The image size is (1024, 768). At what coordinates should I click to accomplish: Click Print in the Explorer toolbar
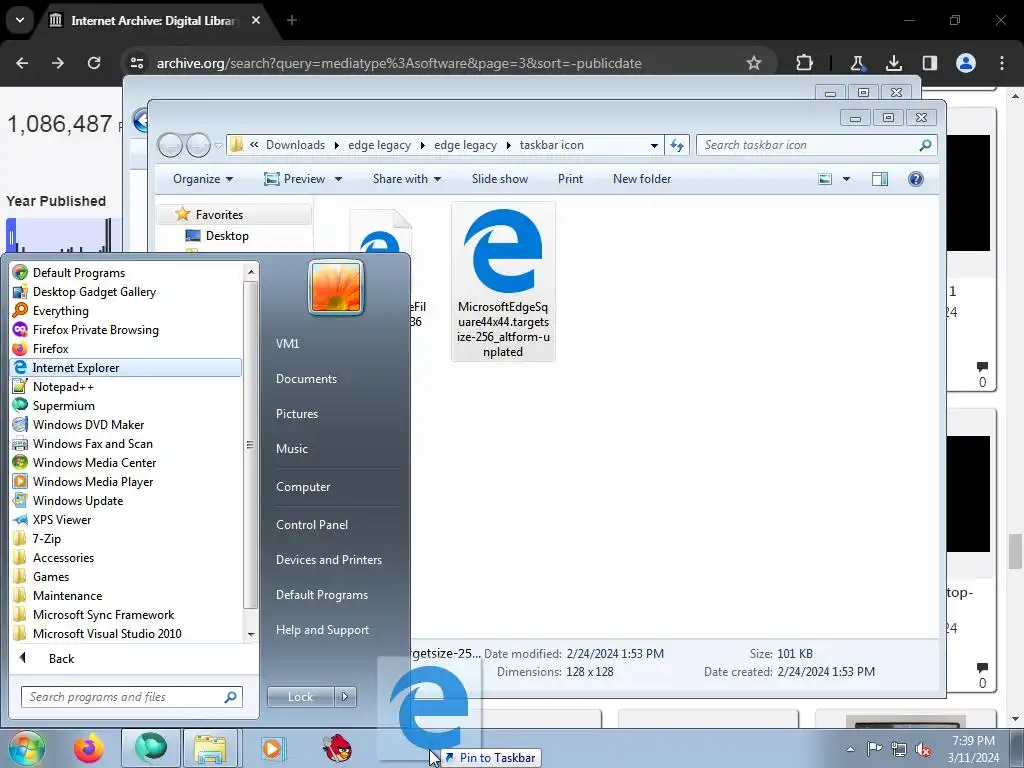(570, 179)
